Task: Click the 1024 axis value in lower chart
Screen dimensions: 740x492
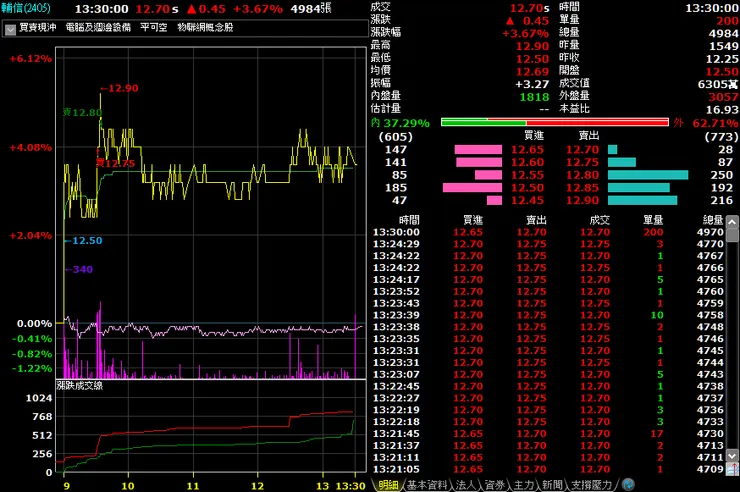Action: click(39, 398)
